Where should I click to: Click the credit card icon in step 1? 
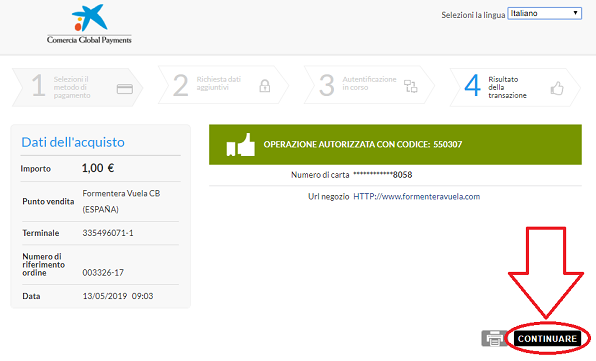pos(125,89)
